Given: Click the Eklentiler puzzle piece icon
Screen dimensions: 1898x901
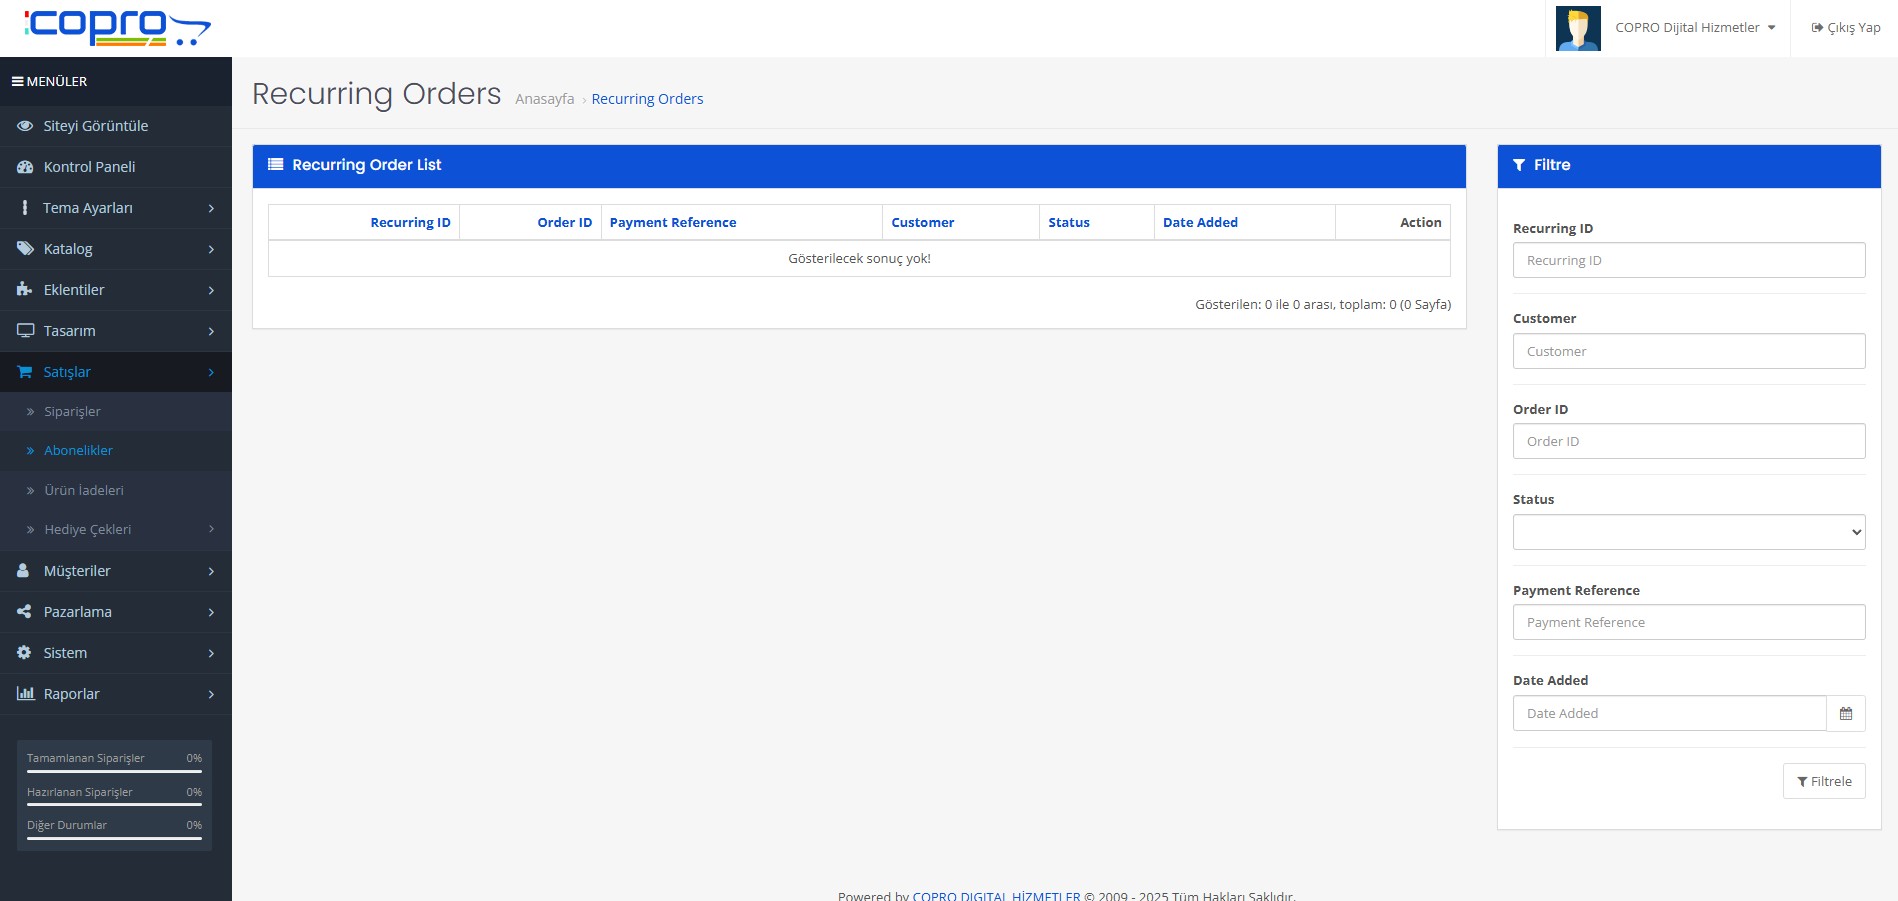Looking at the screenshot, I should coord(25,290).
